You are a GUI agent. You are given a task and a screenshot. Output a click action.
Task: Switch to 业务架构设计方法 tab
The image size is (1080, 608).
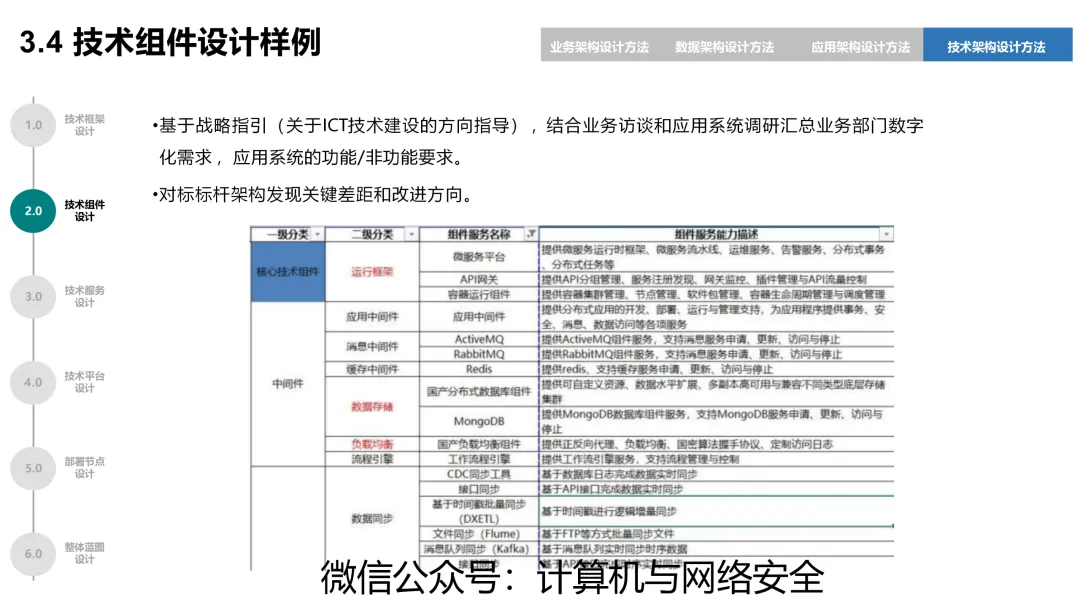point(599,47)
